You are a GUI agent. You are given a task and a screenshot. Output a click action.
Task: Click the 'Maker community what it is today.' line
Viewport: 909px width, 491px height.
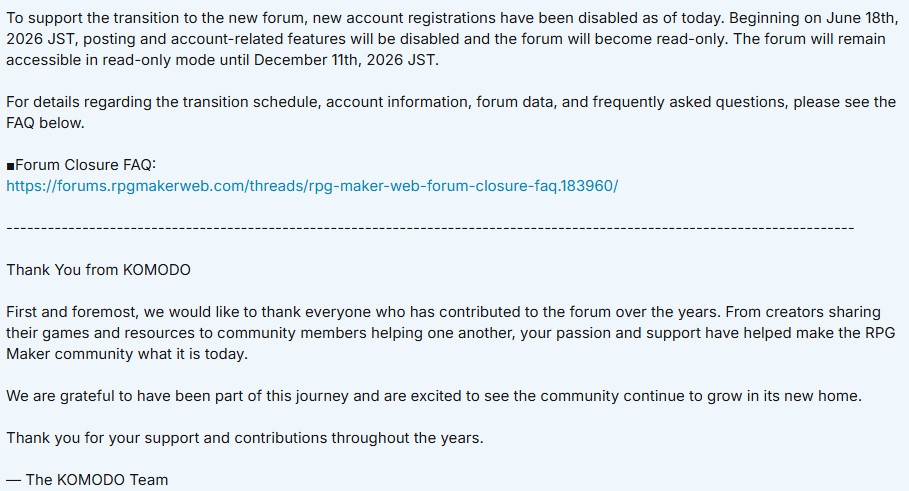(127, 354)
